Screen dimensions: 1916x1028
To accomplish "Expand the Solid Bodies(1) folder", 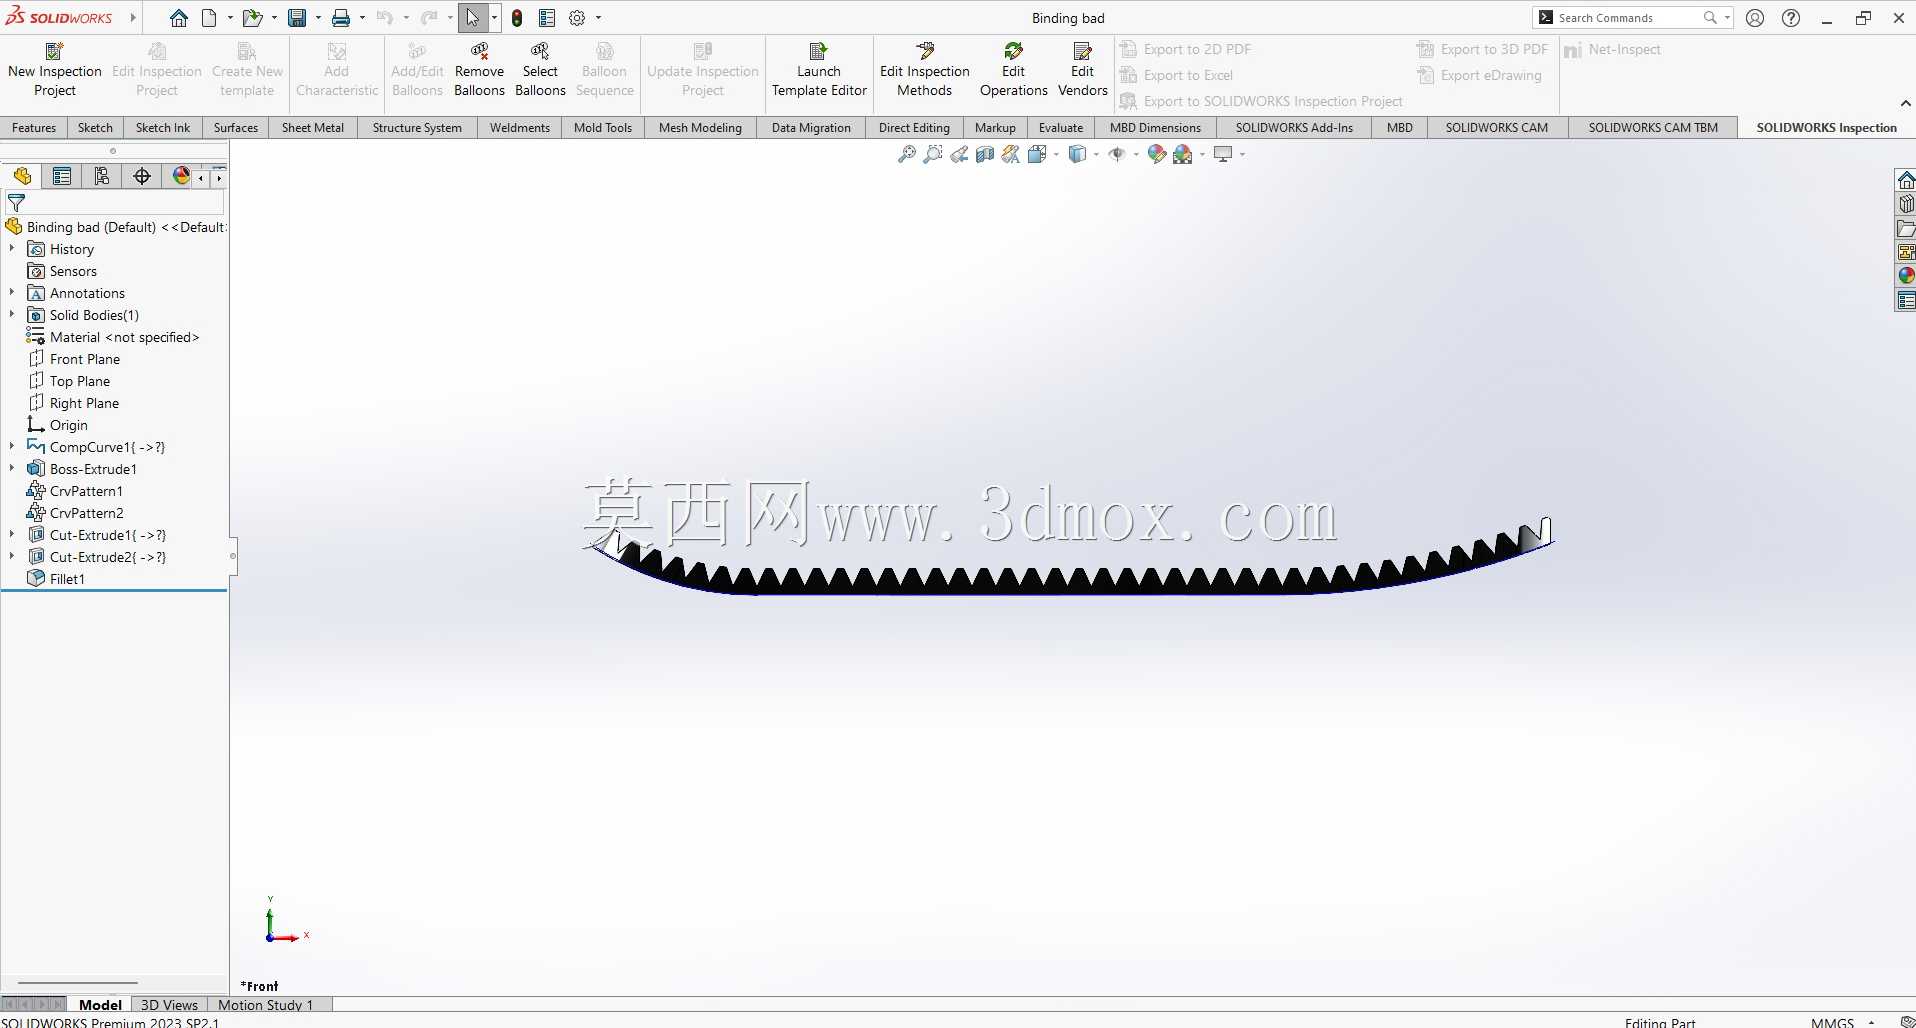I will tap(12, 315).
